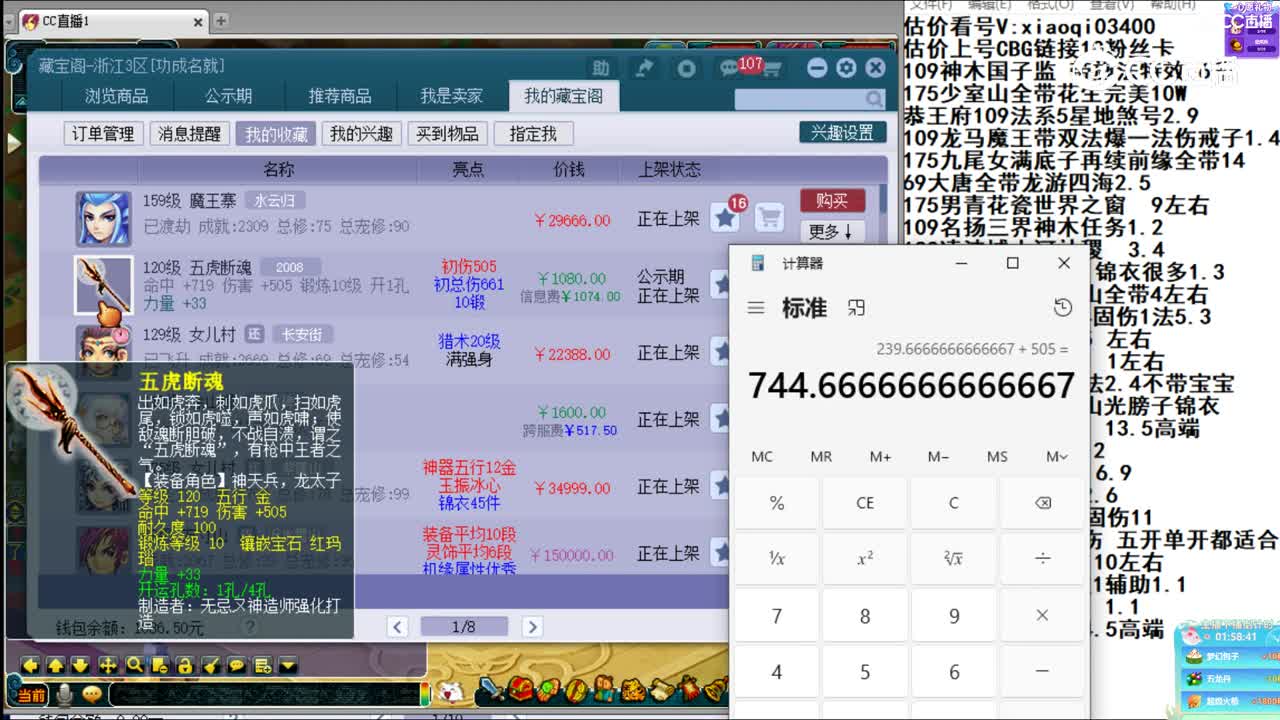Click the 159级 魔王寨 character avatar
This screenshot has width=1280, height=720.
[x=104, y=219]
